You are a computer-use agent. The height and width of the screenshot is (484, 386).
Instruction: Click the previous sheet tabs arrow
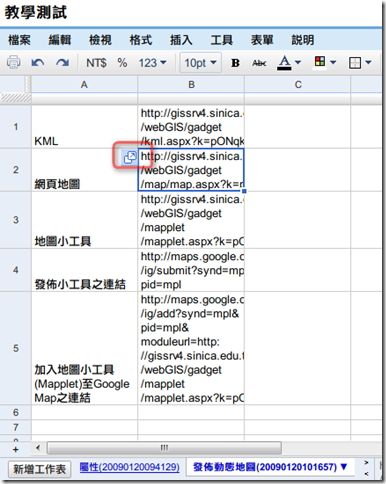pos(366,474)
